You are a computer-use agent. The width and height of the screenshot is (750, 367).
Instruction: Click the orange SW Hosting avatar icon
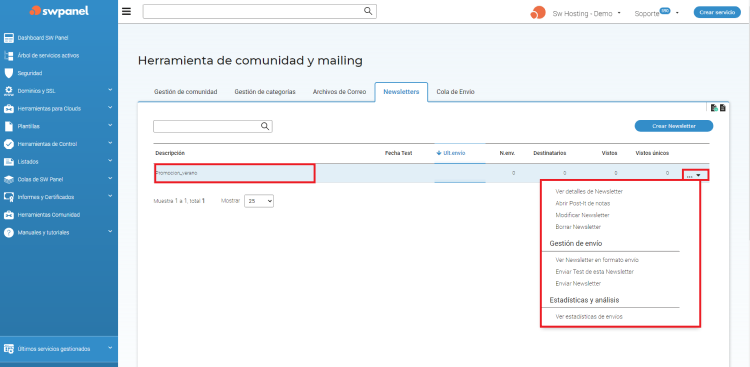(538, 13)
